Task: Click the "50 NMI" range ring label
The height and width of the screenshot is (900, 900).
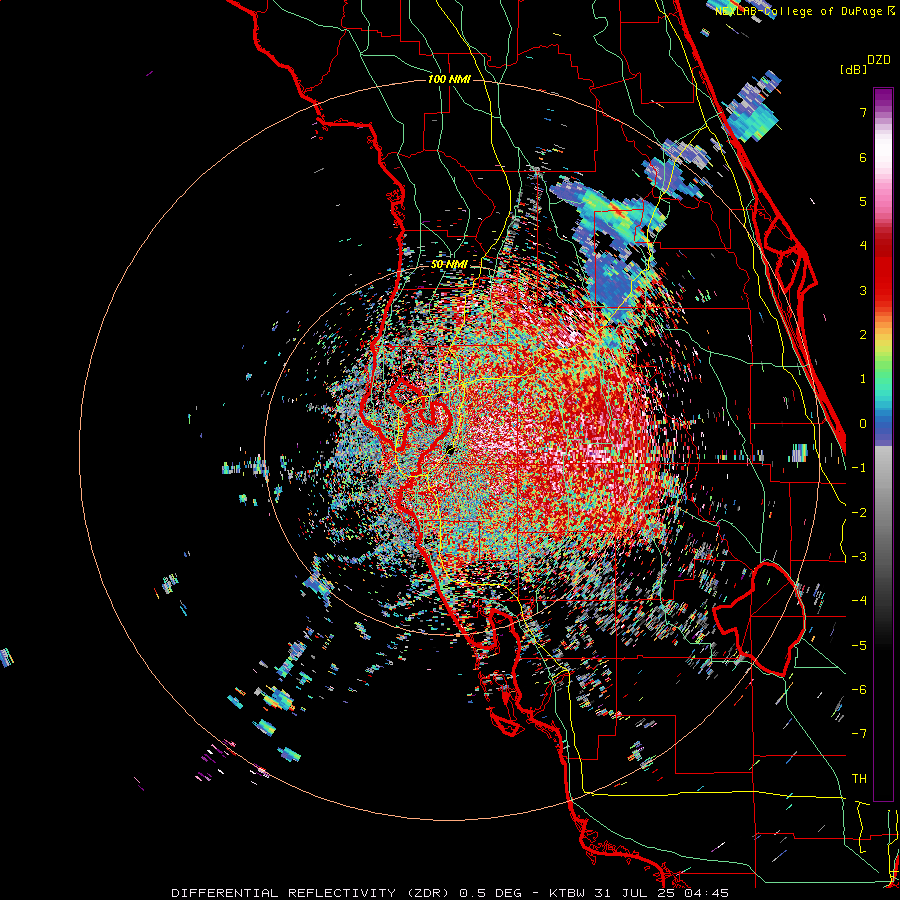Action: tap(449, 265)
